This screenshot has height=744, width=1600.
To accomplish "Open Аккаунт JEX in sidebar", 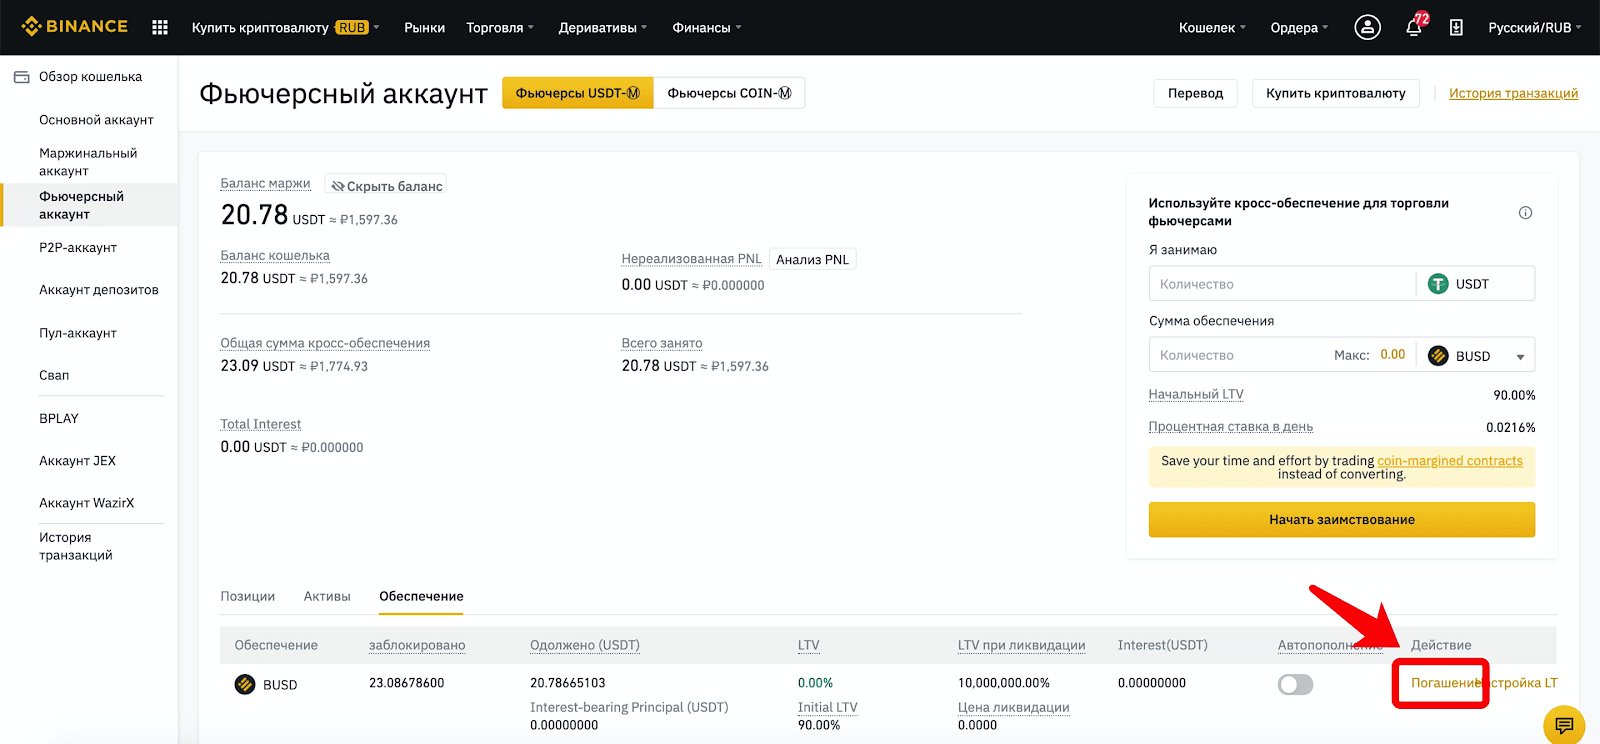I will 77,461.
